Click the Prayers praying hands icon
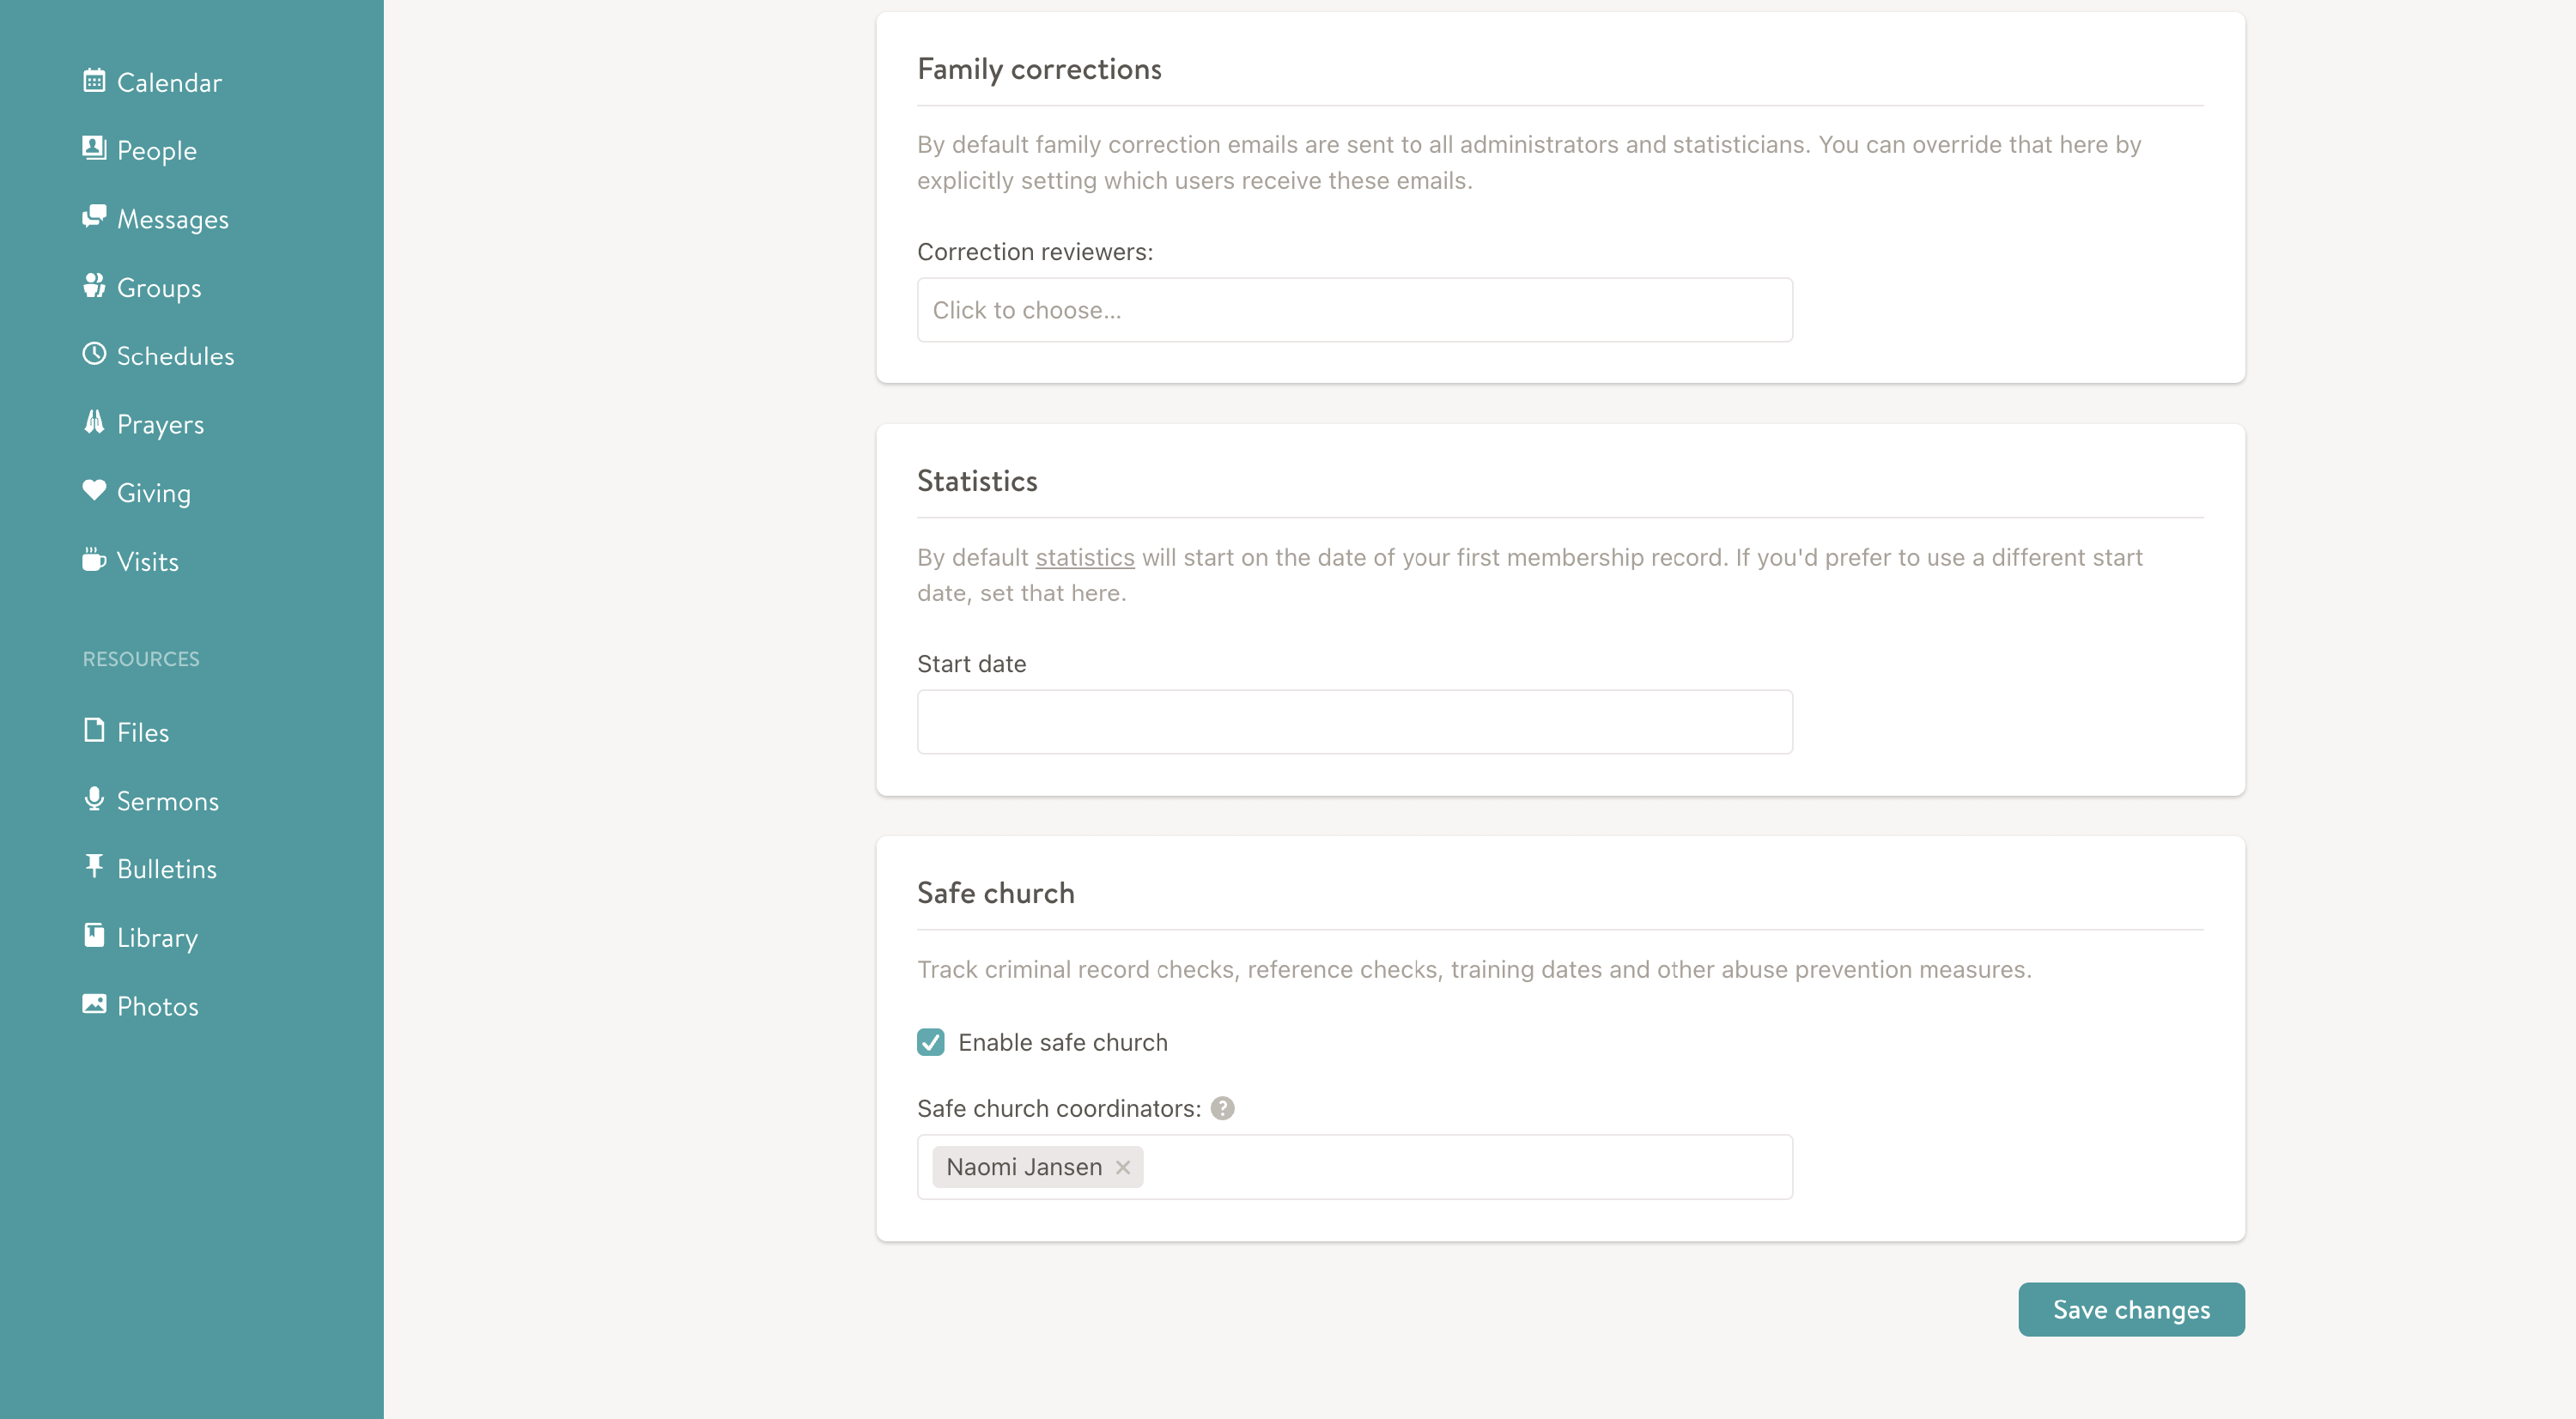 (94, 423)
